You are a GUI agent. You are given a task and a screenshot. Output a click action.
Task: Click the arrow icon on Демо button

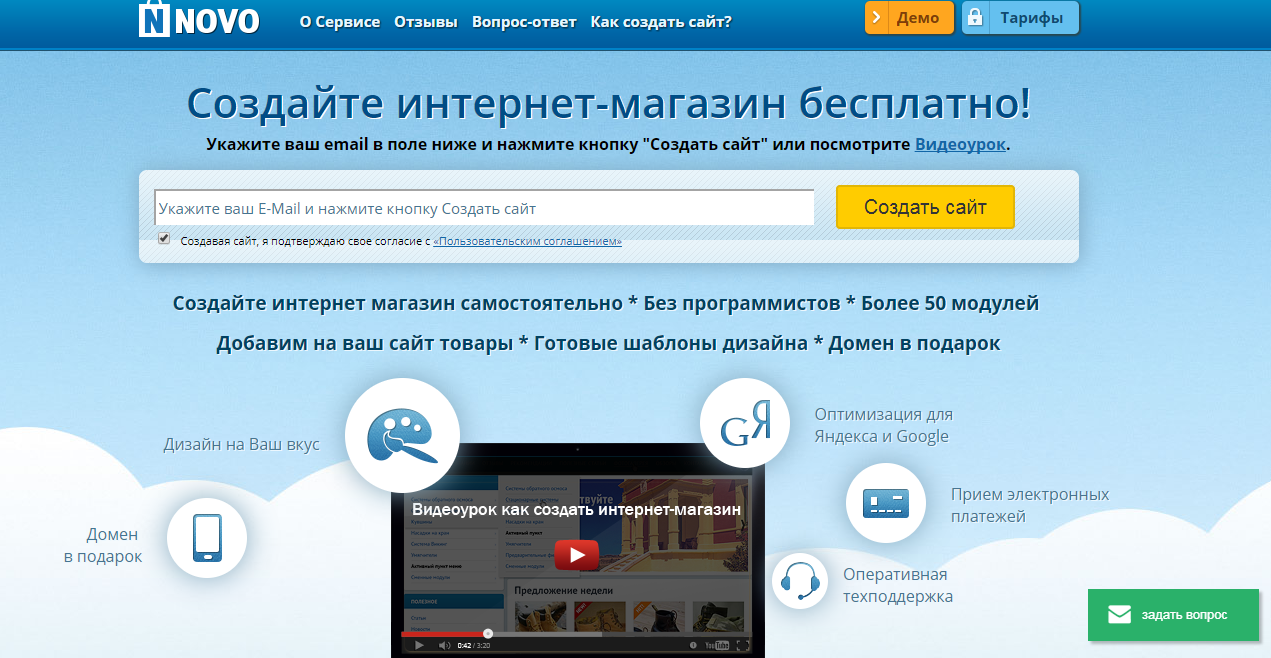[x=876, y=18]
